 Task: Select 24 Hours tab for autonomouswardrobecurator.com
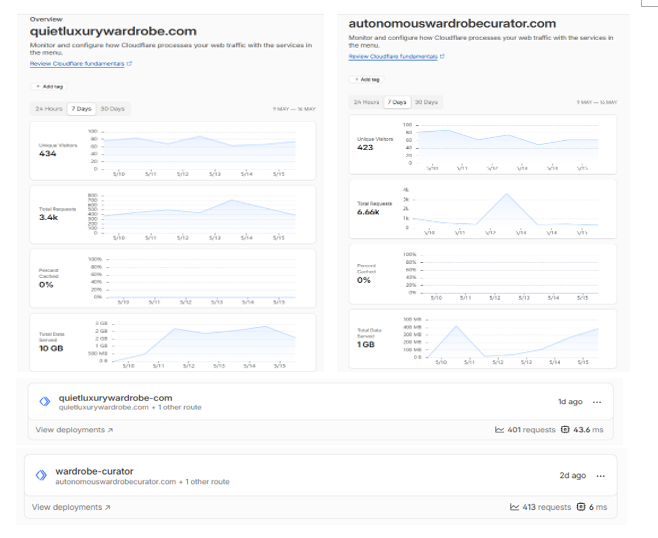pyautogui.click(x=366, y=102)
